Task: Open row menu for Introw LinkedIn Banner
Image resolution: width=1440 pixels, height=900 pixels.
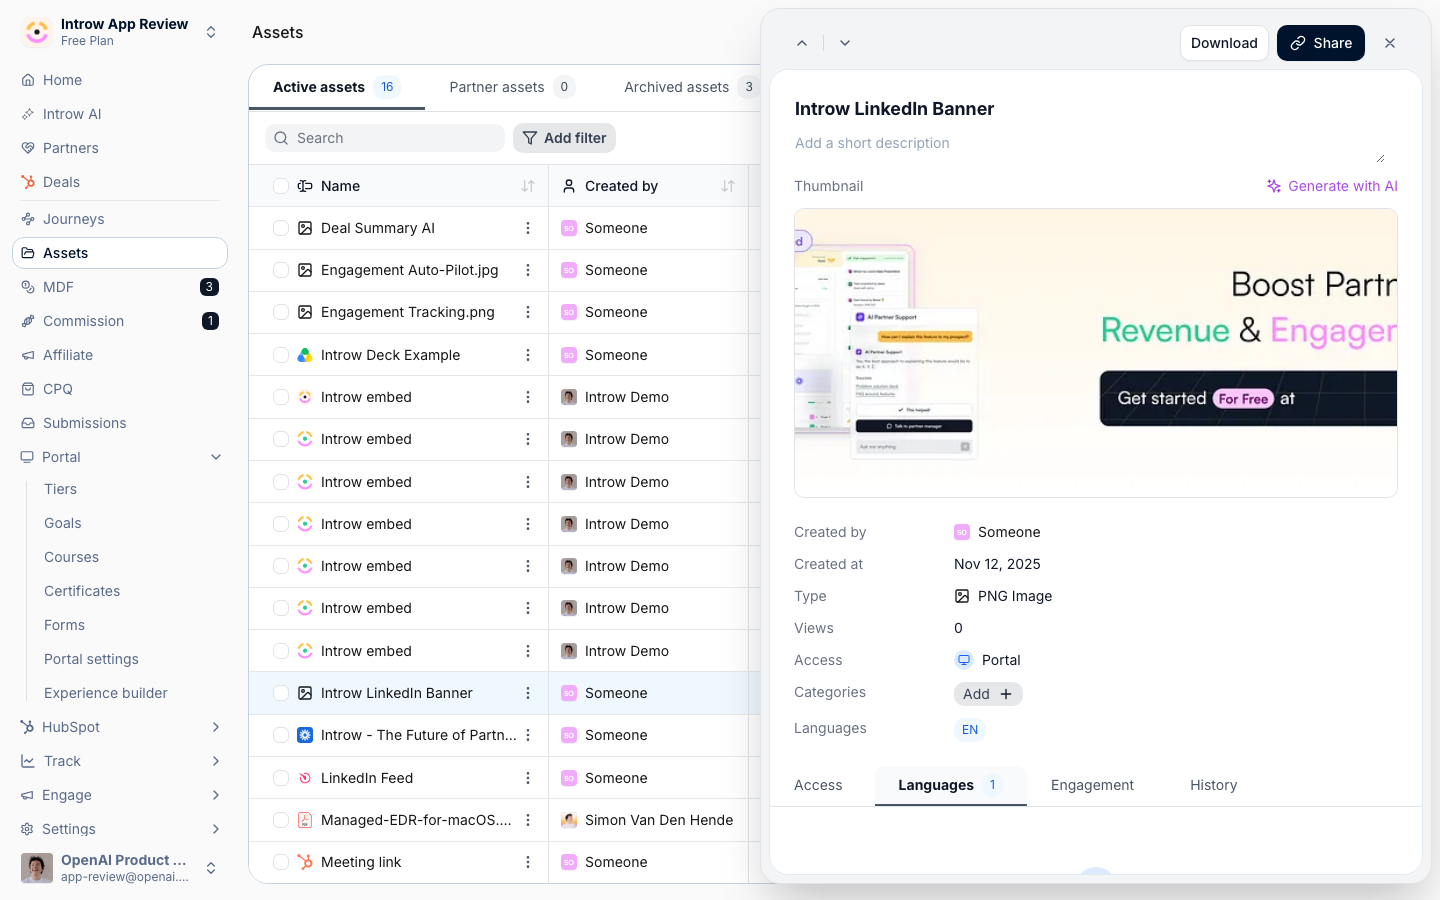Action: [x=528, y=693]
